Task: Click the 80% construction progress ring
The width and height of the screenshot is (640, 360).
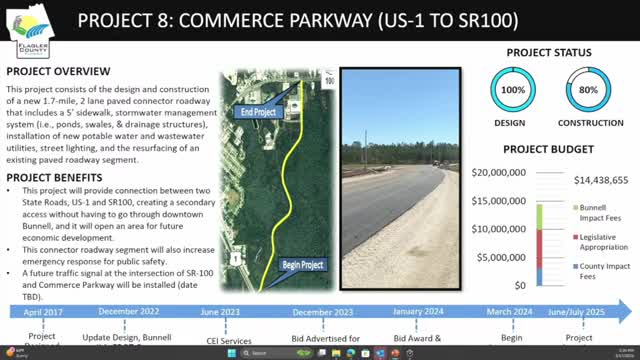Action: click(588, 90)
